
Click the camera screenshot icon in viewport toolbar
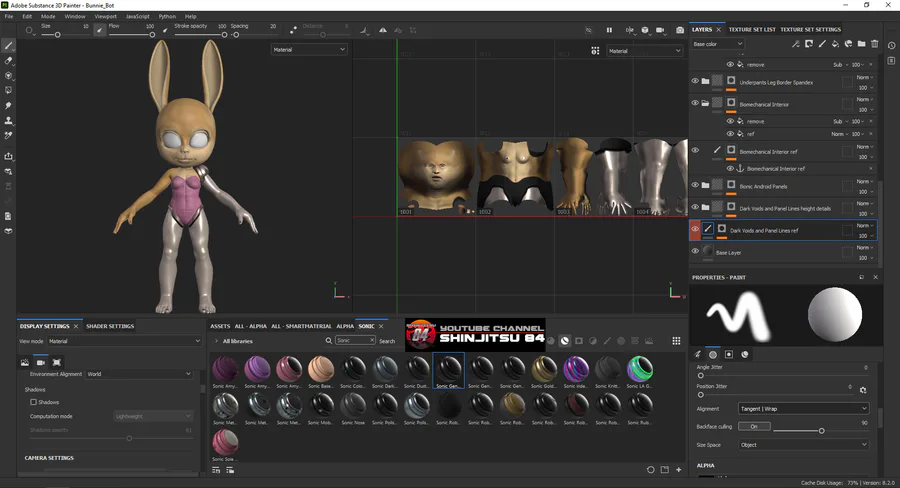[x=680, y=30]
